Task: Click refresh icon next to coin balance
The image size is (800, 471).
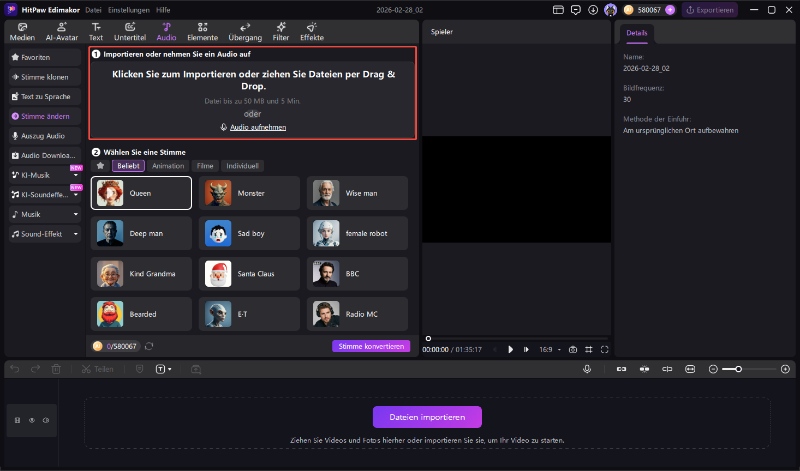Action: 149,346
